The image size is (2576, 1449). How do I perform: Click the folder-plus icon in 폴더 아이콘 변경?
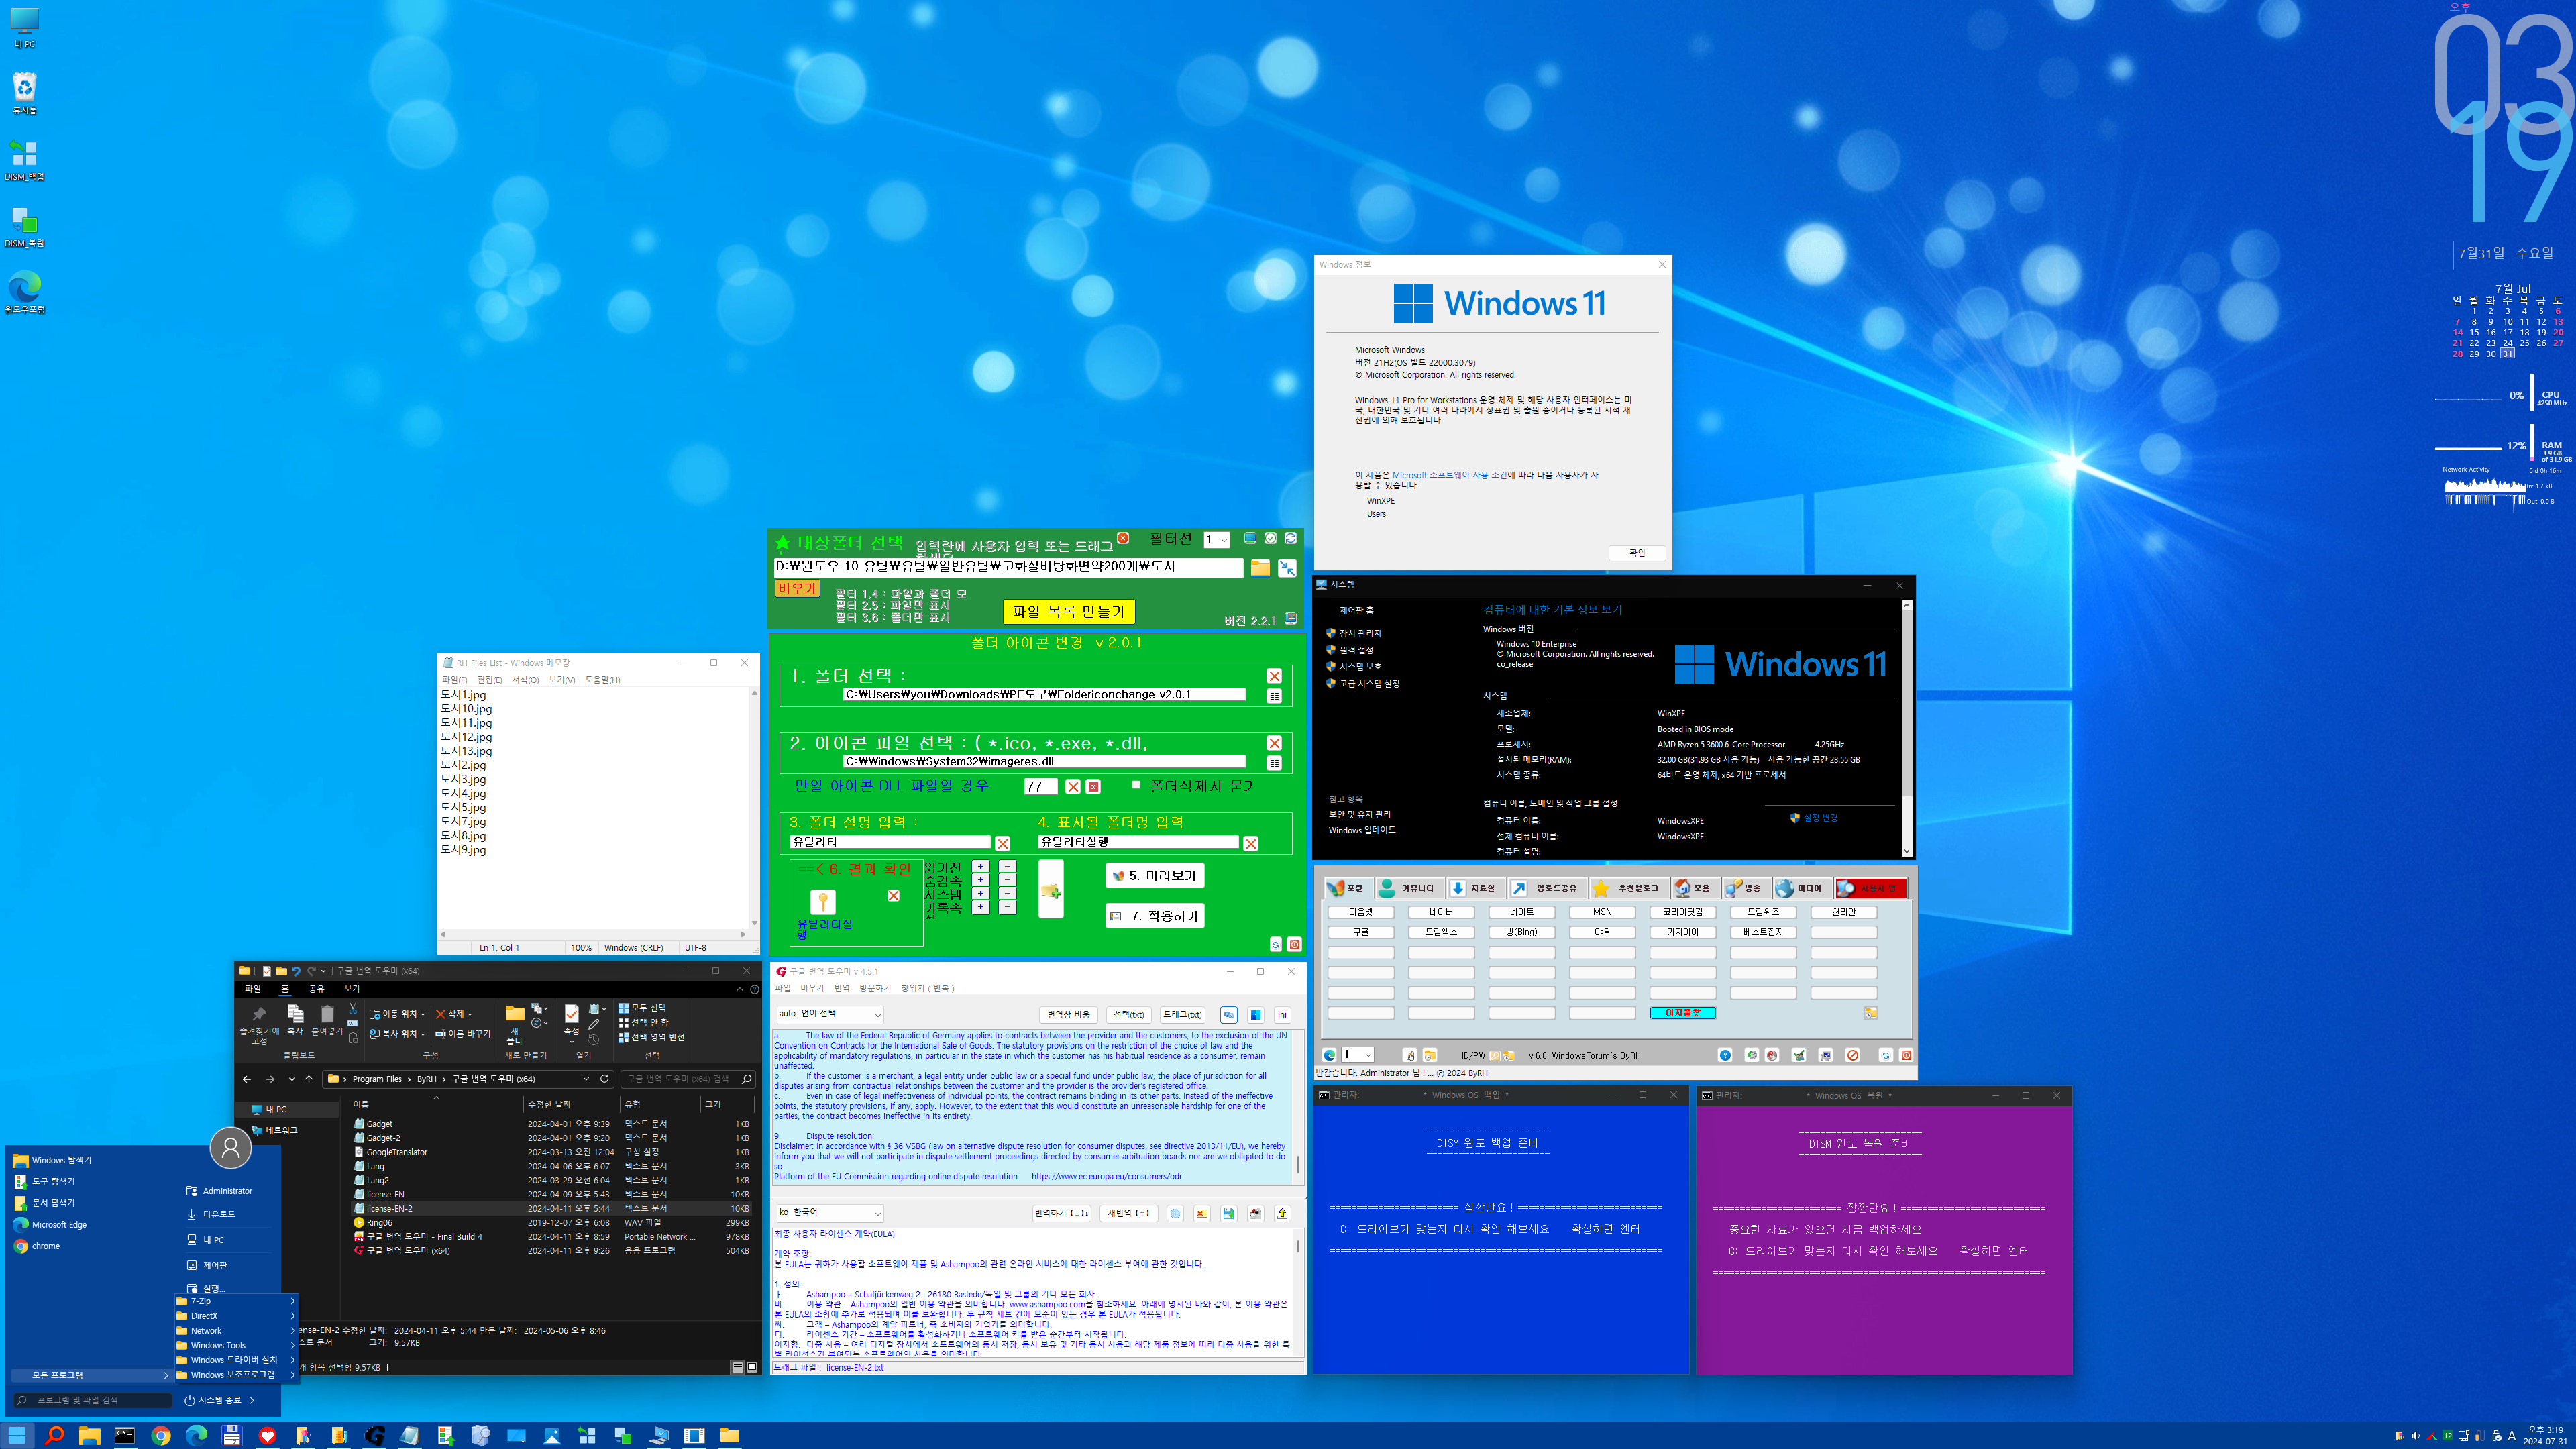pos(1051,890)
